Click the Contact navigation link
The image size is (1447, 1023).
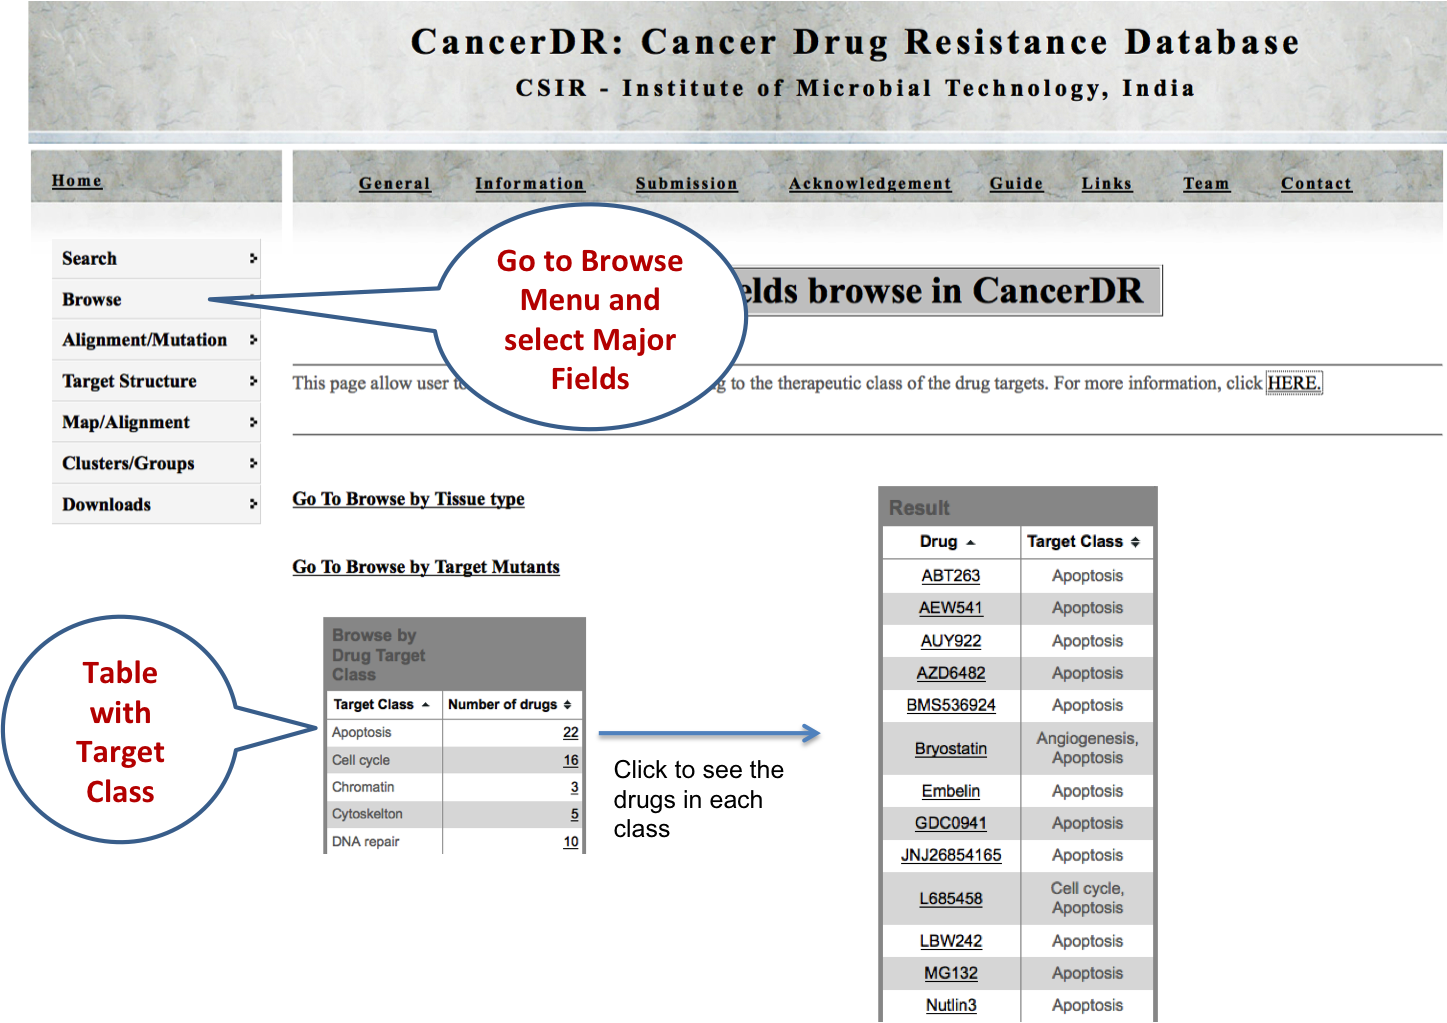point(1316,183)
